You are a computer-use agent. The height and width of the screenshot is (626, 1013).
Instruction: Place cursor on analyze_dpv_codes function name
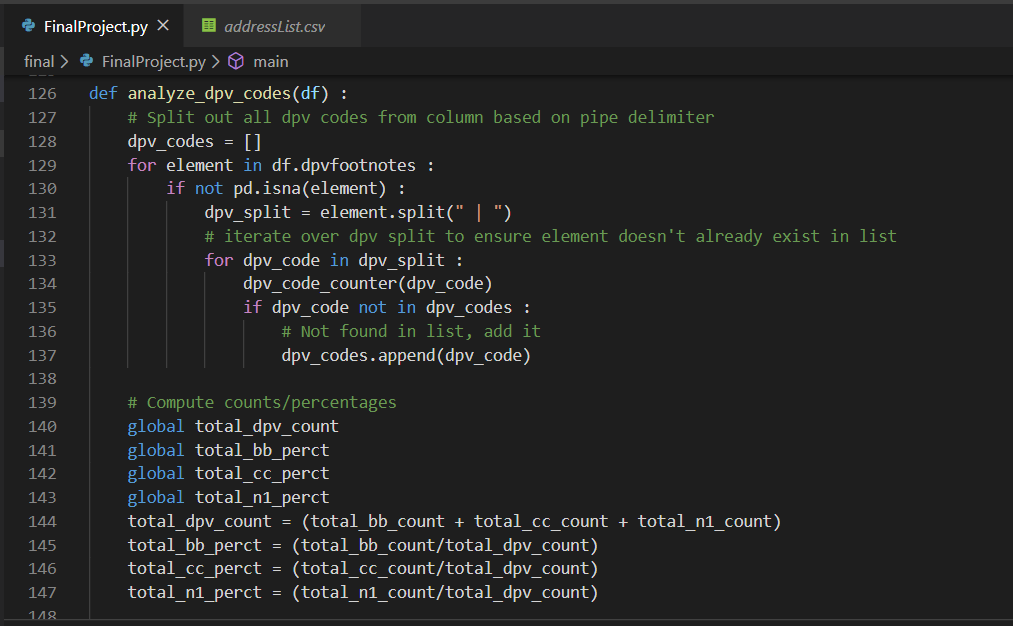coord(209,93)
